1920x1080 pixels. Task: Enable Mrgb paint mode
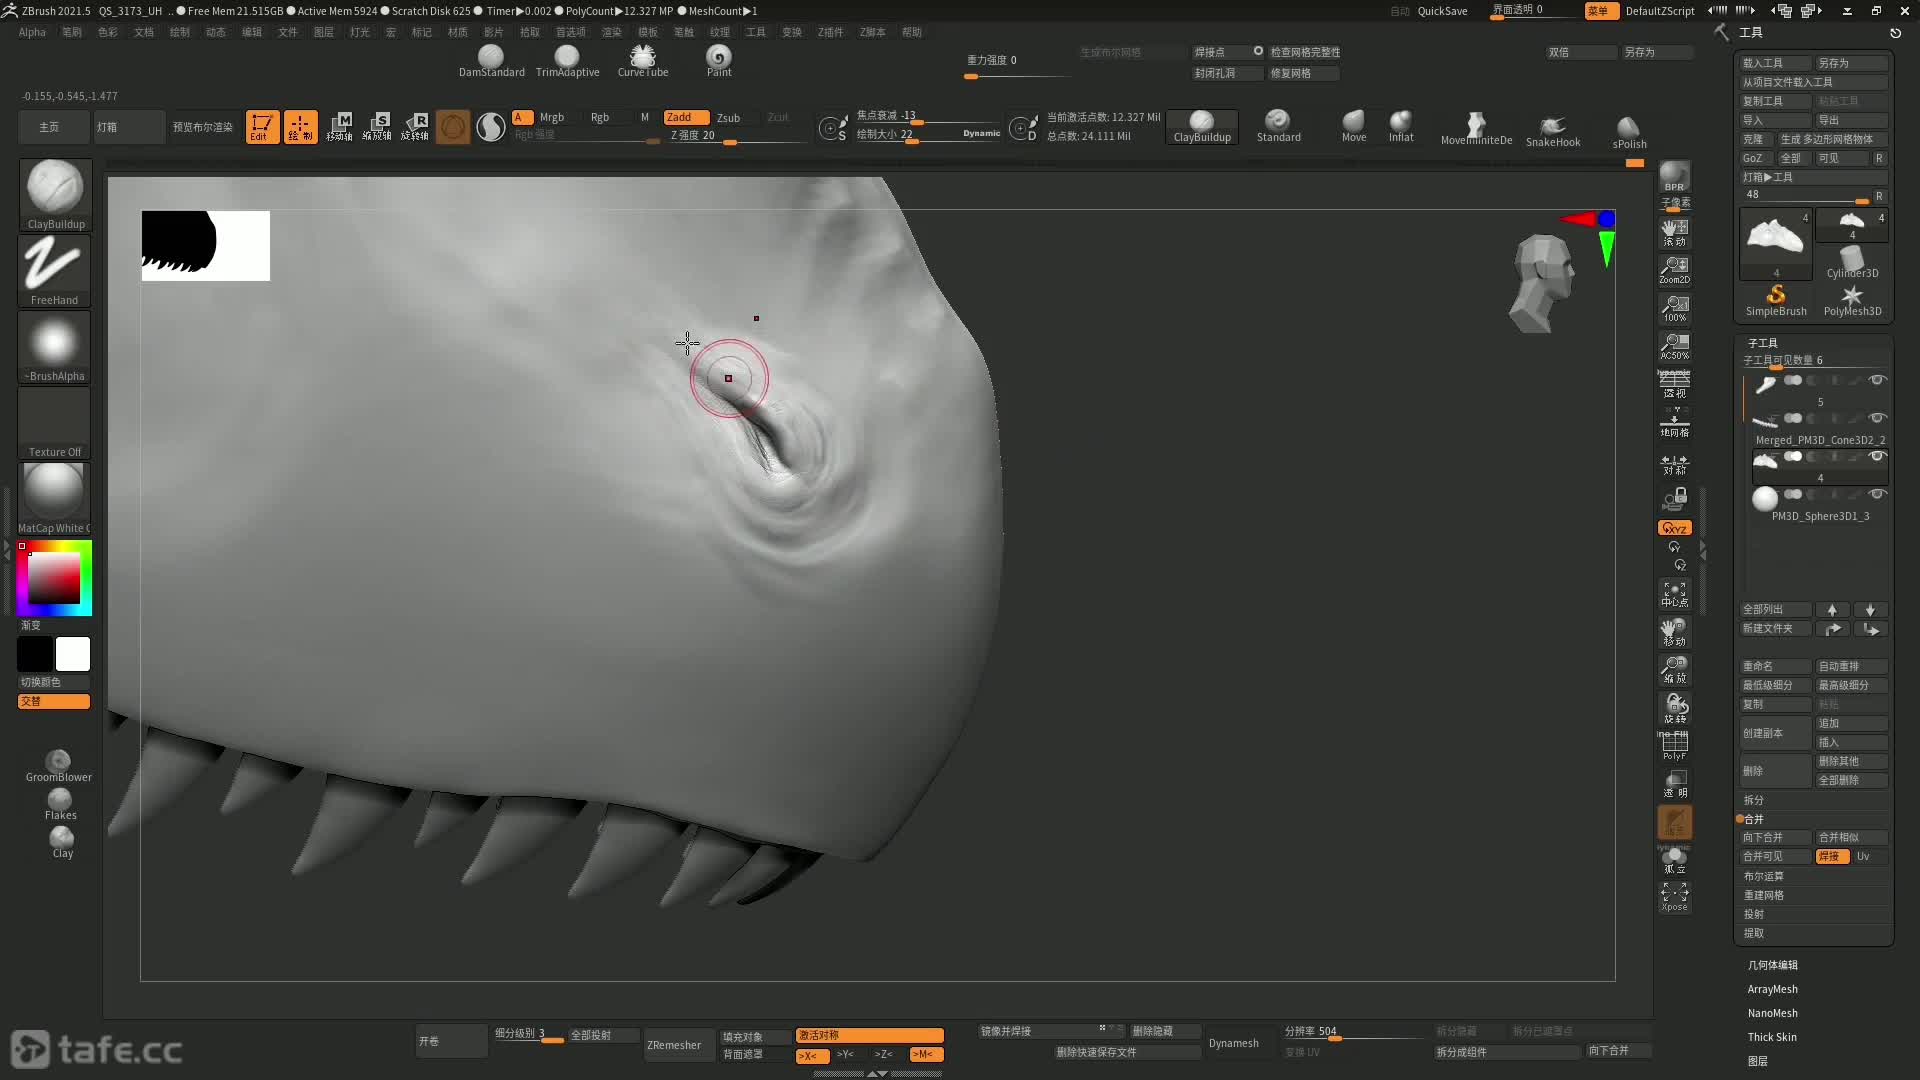pyautogui.click(x=552, y=117)
